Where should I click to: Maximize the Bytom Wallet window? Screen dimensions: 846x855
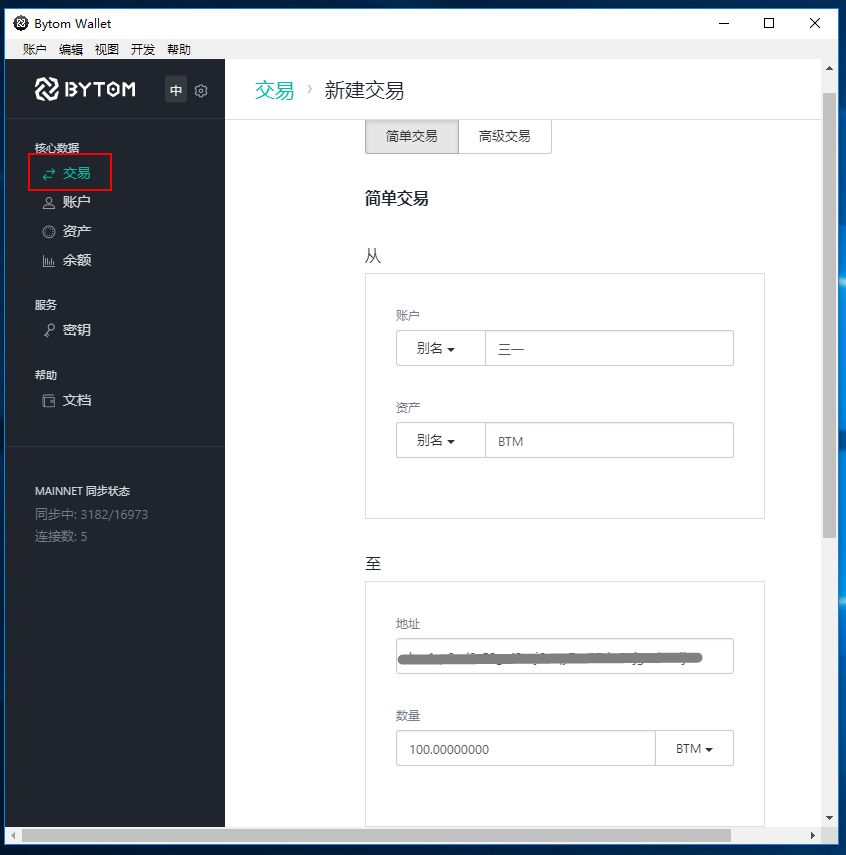[769, 23]
